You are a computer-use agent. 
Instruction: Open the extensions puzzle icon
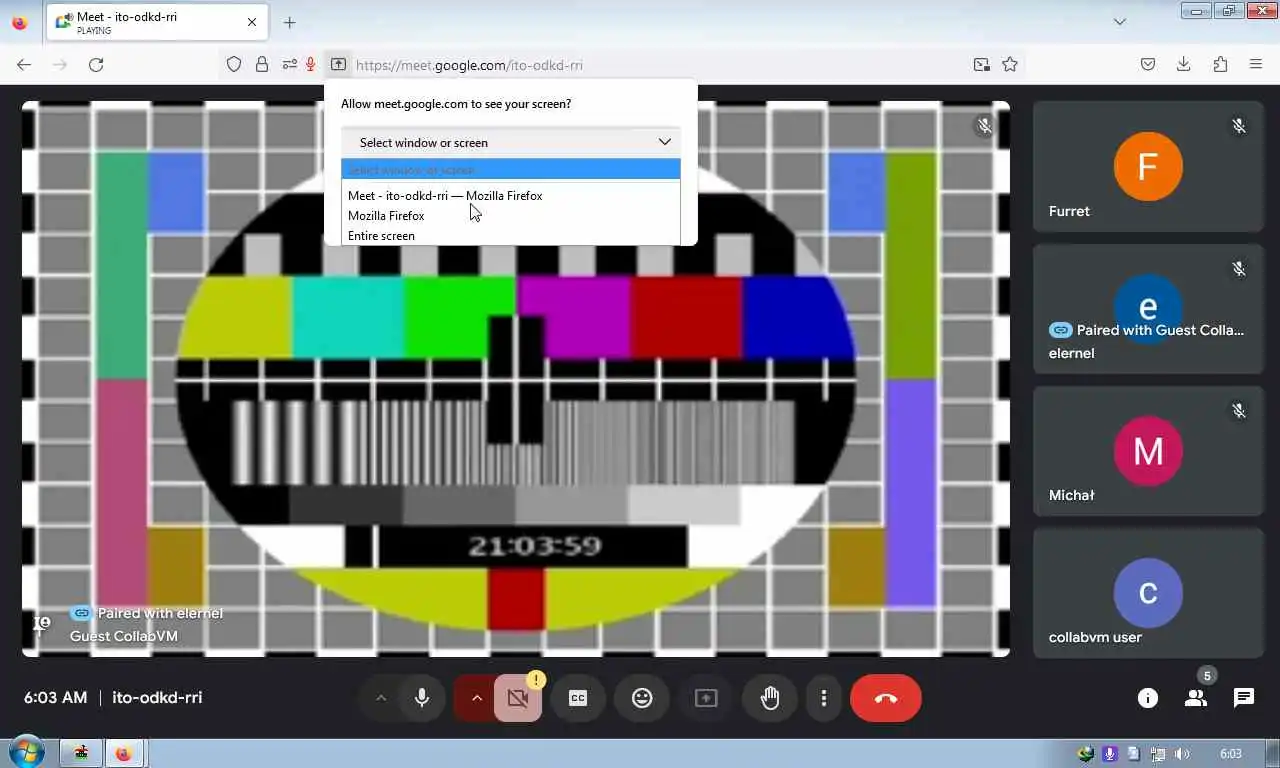[1220, 64]
